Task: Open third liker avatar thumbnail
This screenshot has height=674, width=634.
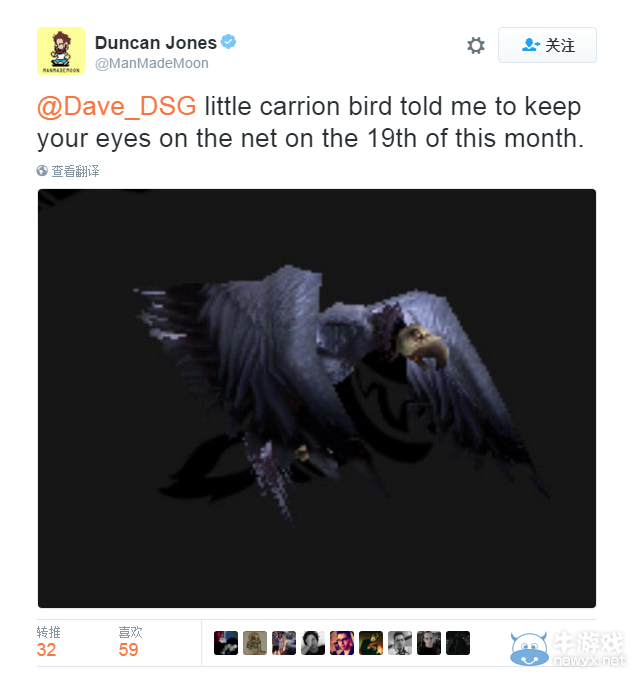Action: (x=284, y=643)
